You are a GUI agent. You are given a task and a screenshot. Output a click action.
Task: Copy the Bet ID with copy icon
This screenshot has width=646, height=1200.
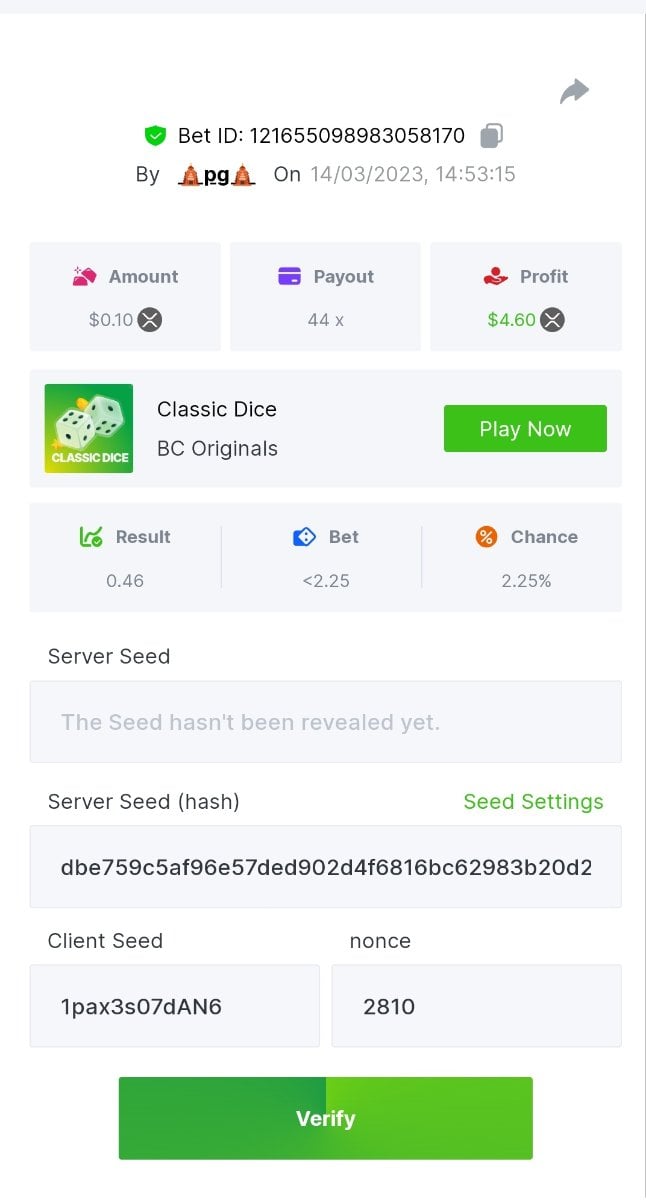491,135
